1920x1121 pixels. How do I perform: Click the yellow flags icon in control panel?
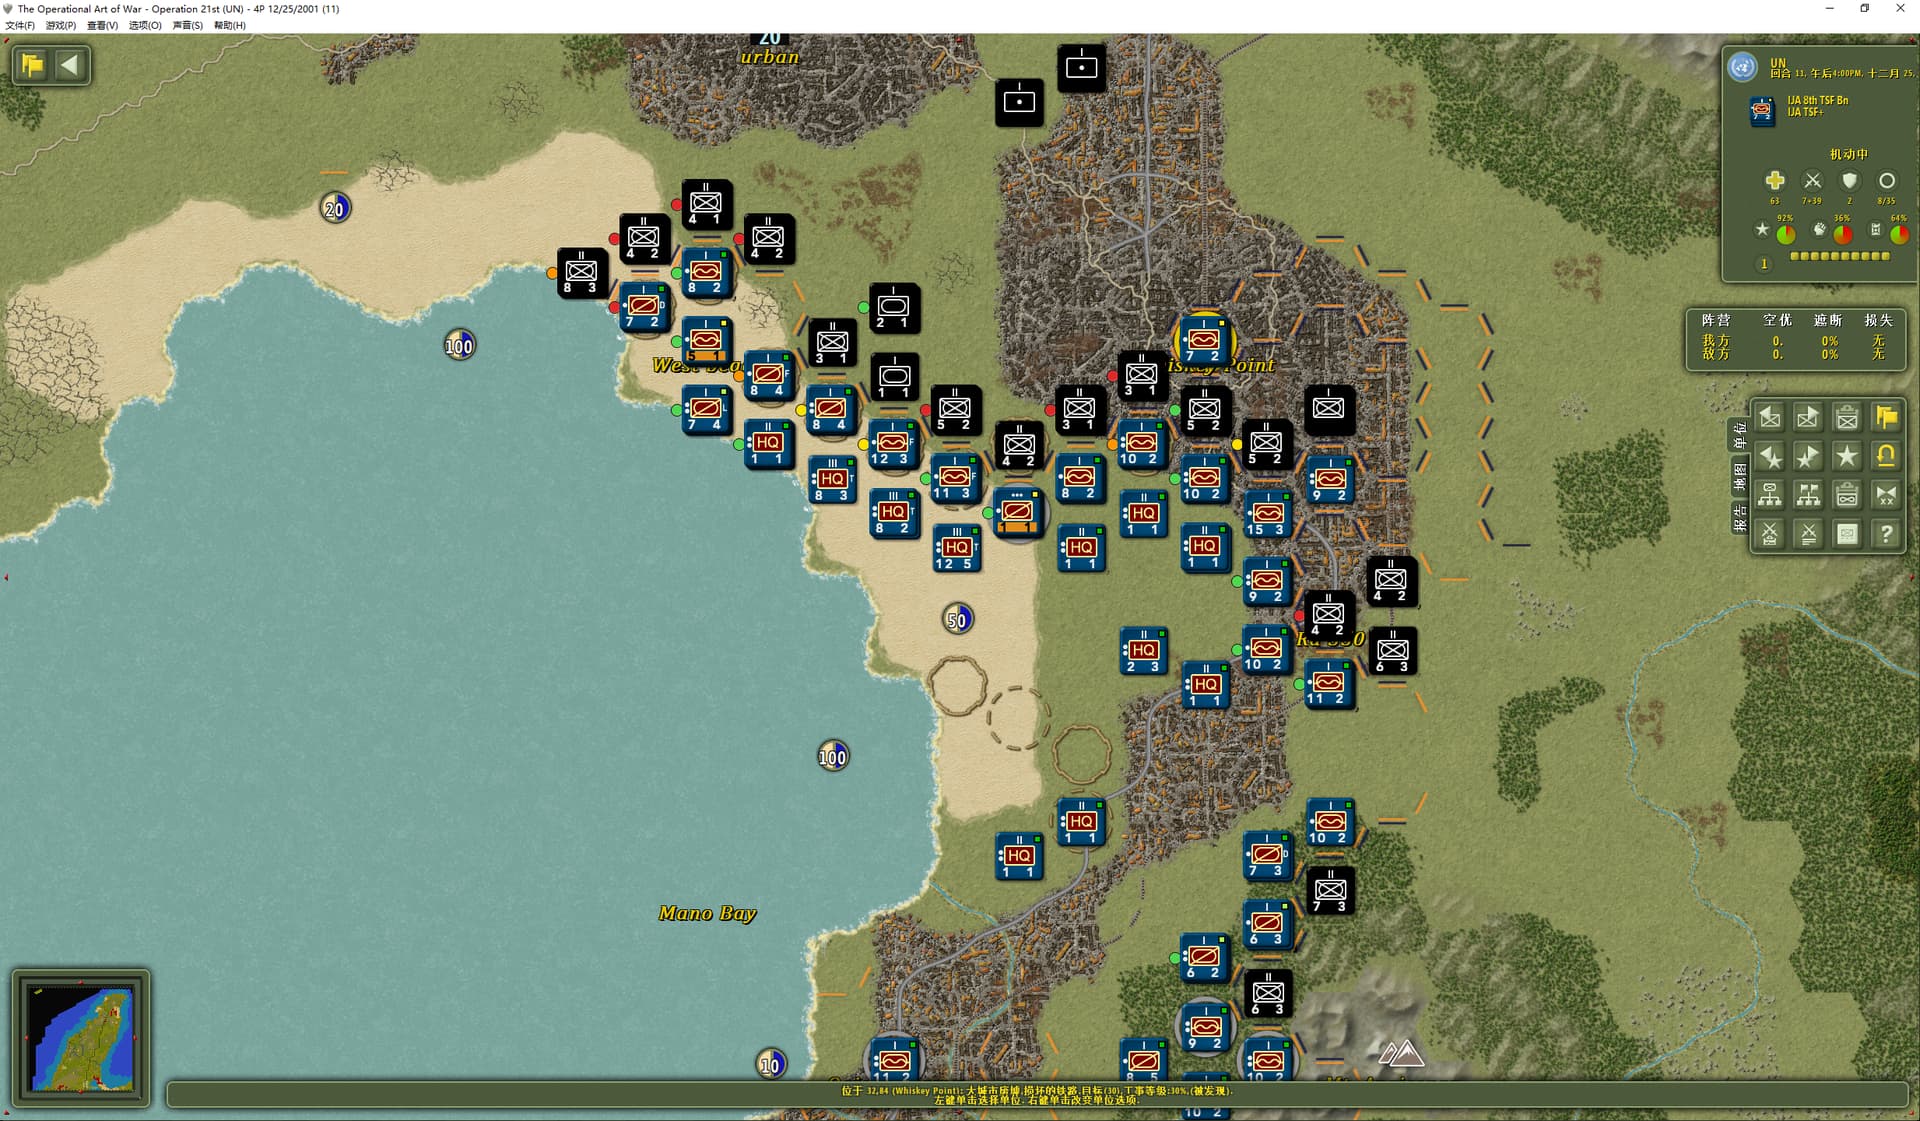pos(1886,417)
